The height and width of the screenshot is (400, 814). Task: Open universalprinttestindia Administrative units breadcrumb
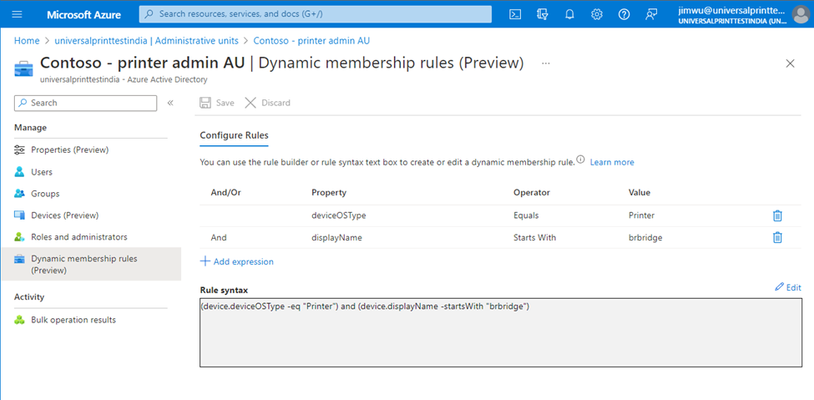(146, 40)
